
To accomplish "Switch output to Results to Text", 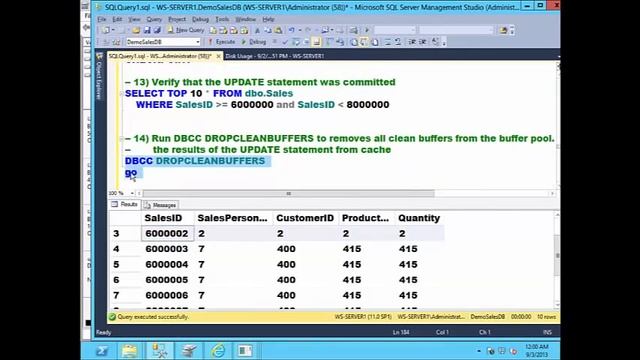I will pos(354,42).
